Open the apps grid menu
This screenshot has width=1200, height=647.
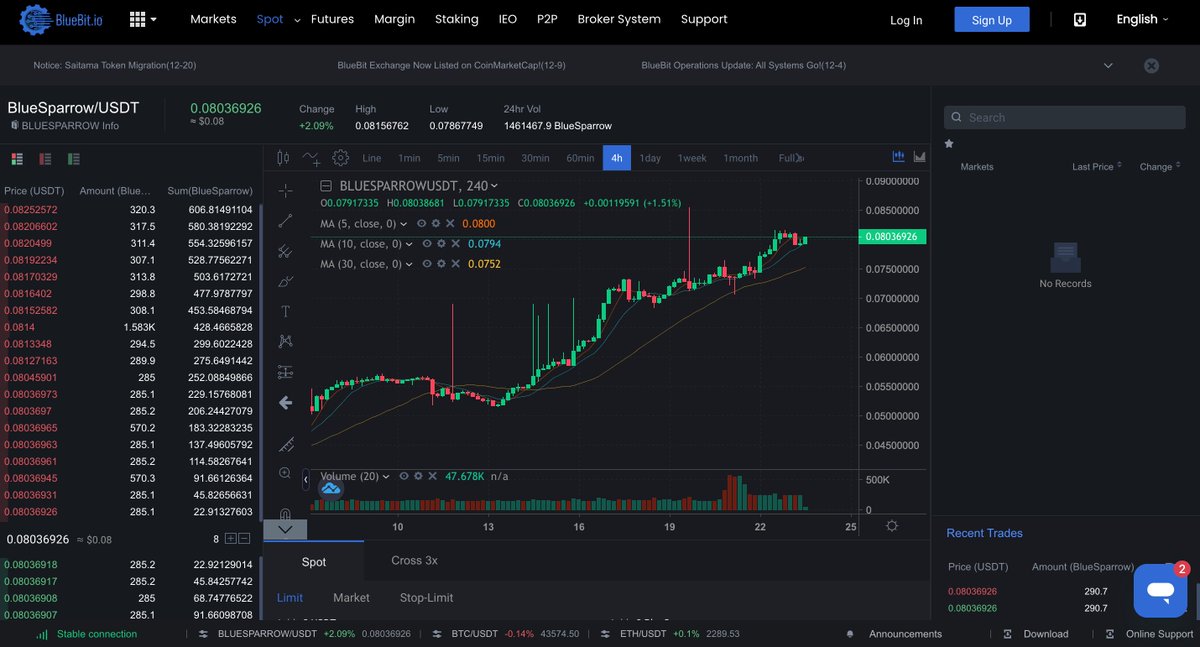pyautogui.click(x=143, y=19)
